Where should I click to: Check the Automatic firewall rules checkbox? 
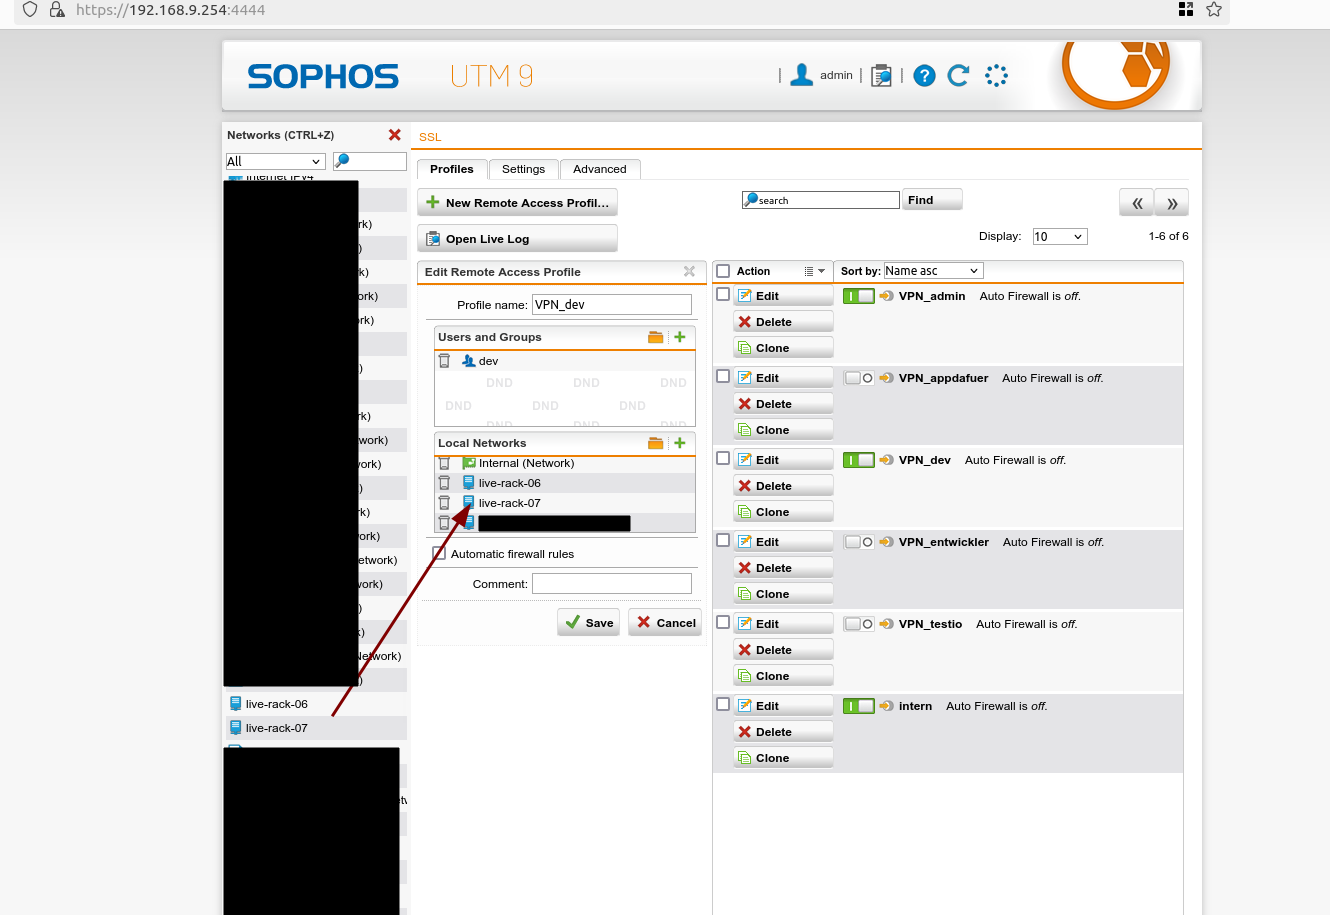[439, 554]
